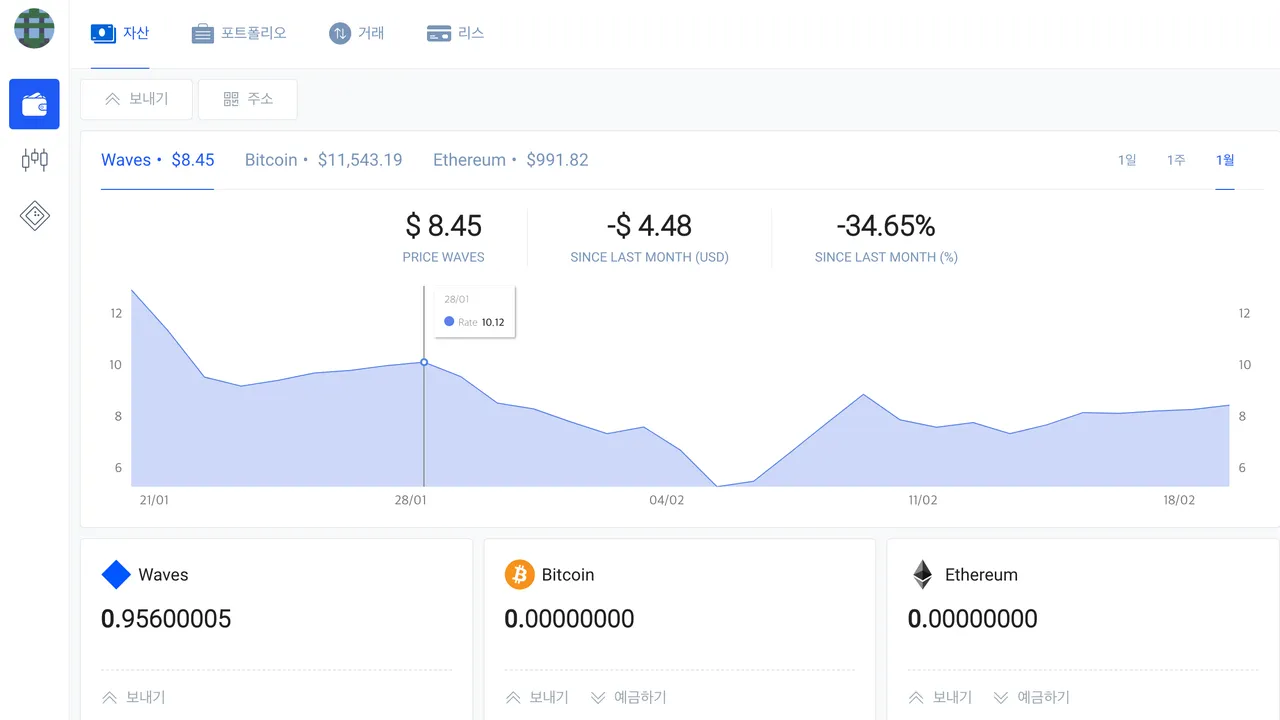Screen dimensions: 1280x720
Task: Click the SINCE LAST MONTH (%) label
Action: tap(886, 257)
